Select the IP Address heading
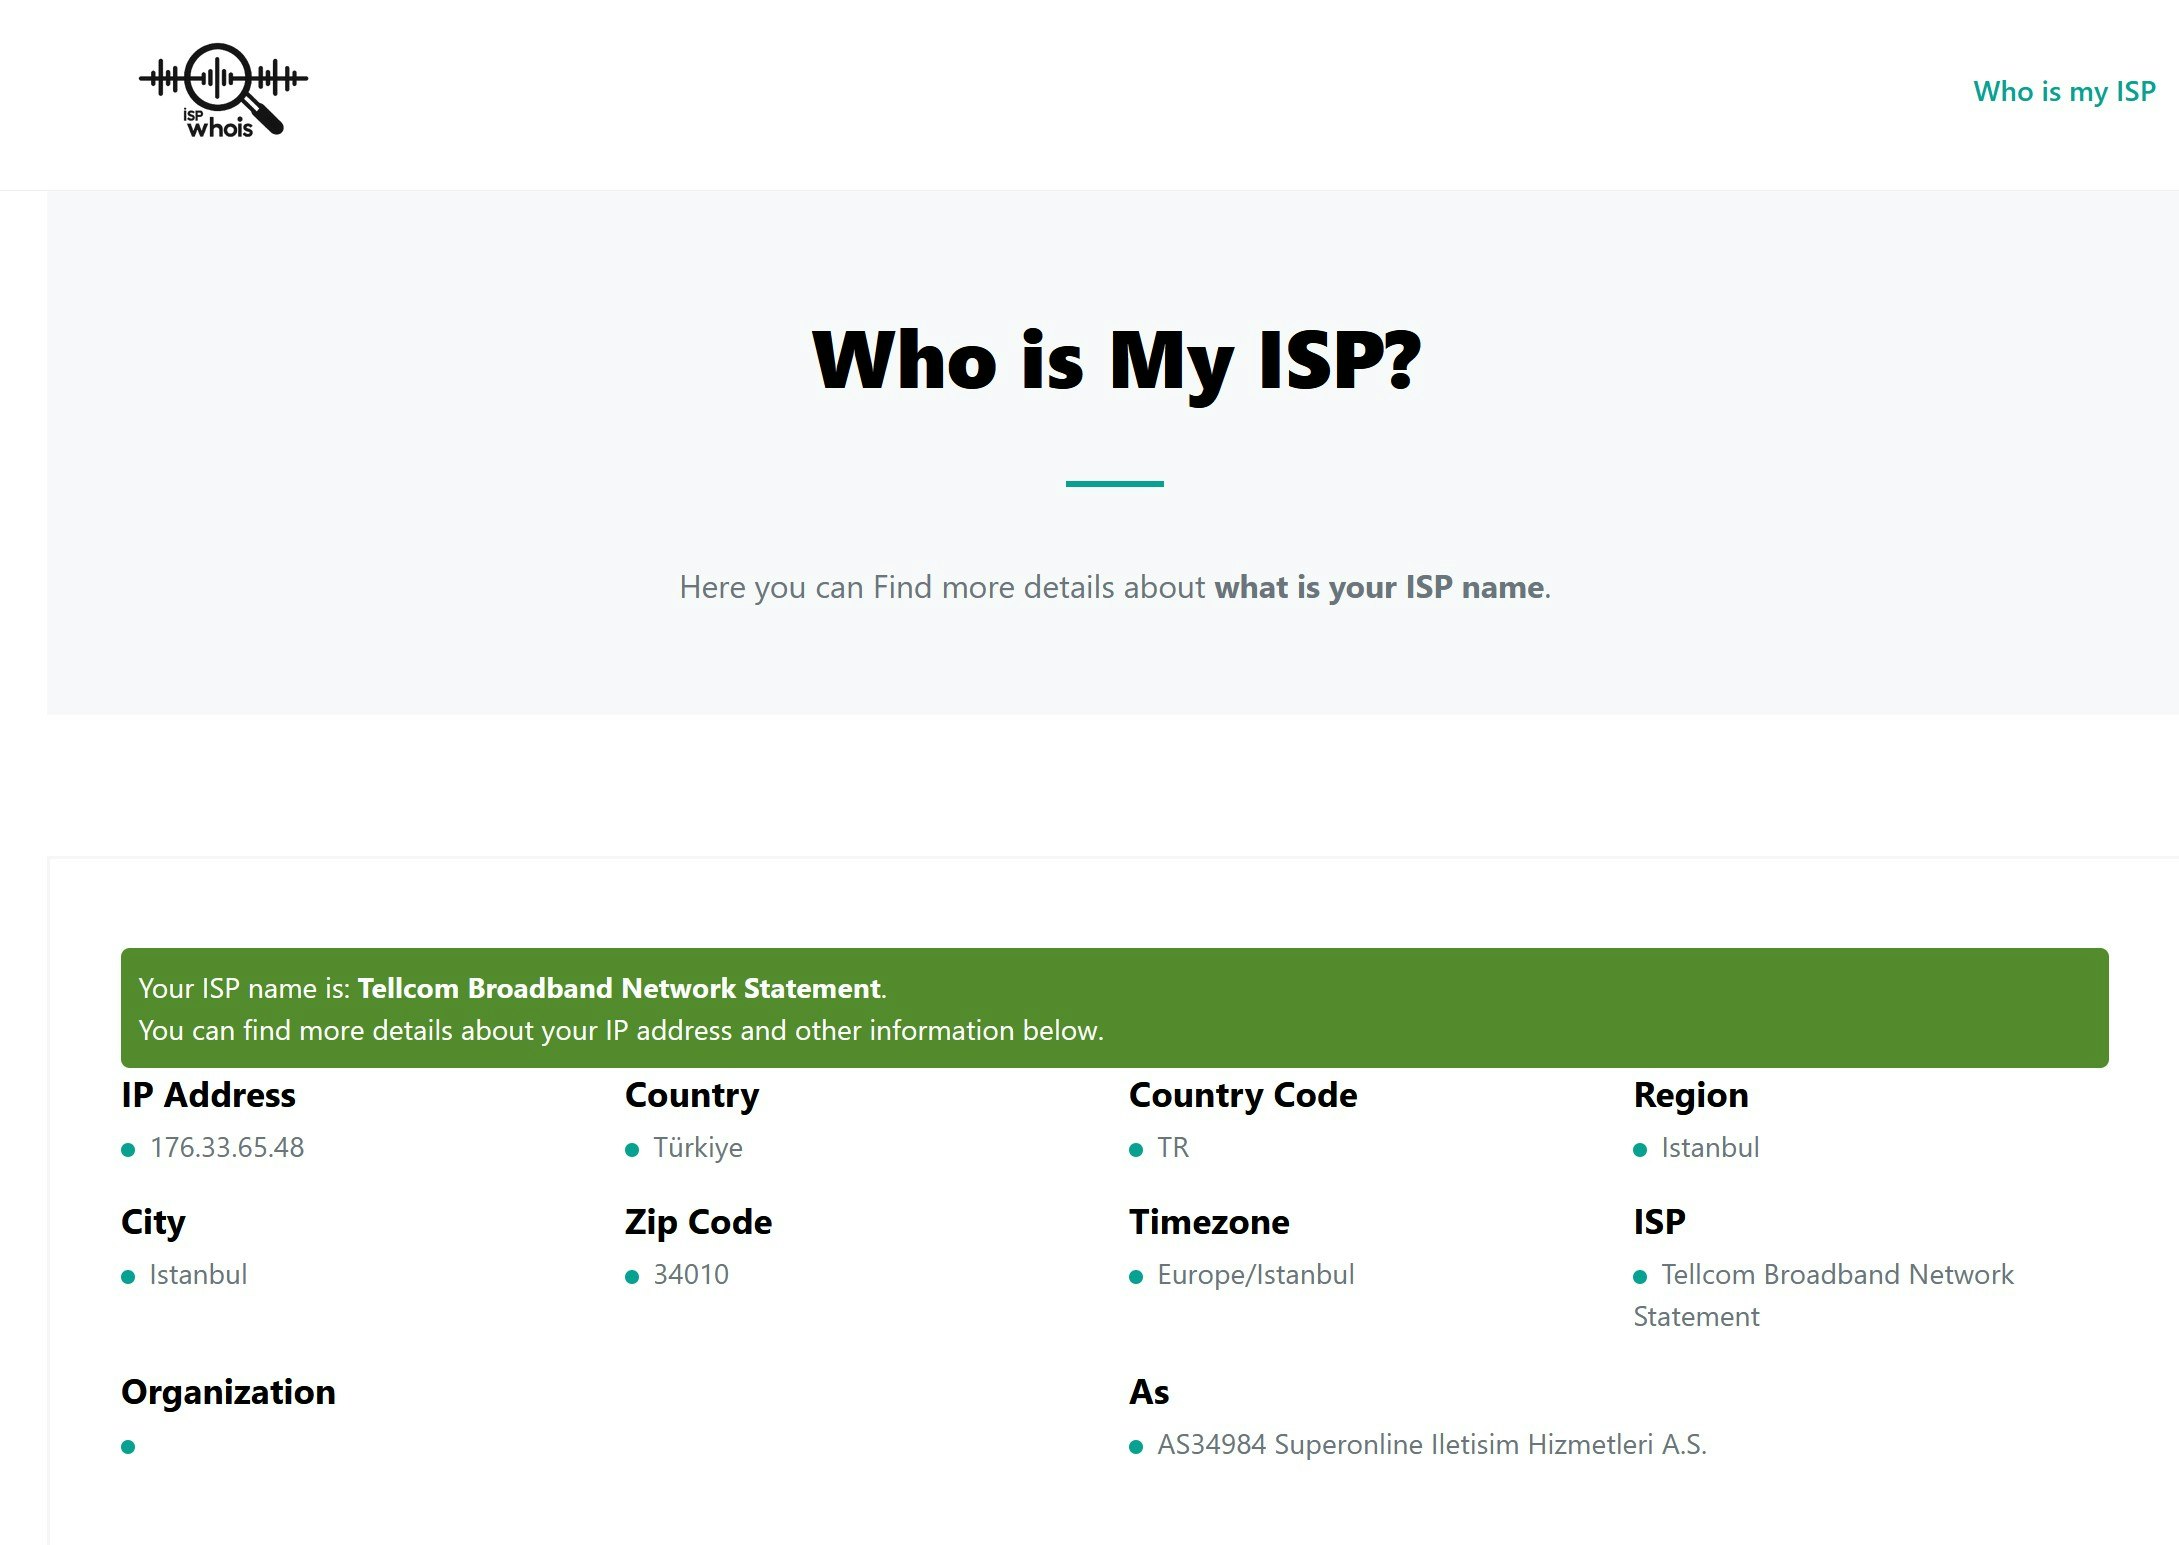The height and width of the screenshot is (1545, 2179). point(207,1095)
